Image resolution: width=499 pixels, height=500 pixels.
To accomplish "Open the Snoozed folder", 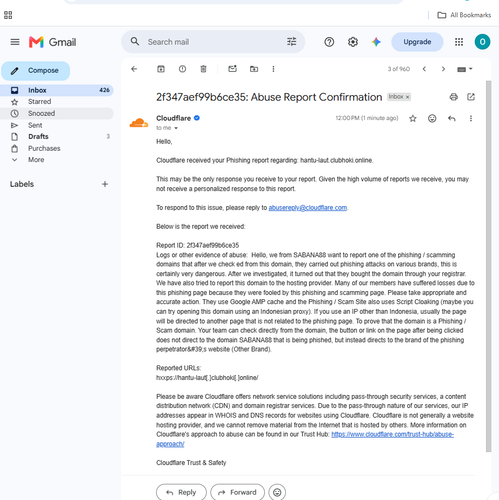I will point(57,113).
